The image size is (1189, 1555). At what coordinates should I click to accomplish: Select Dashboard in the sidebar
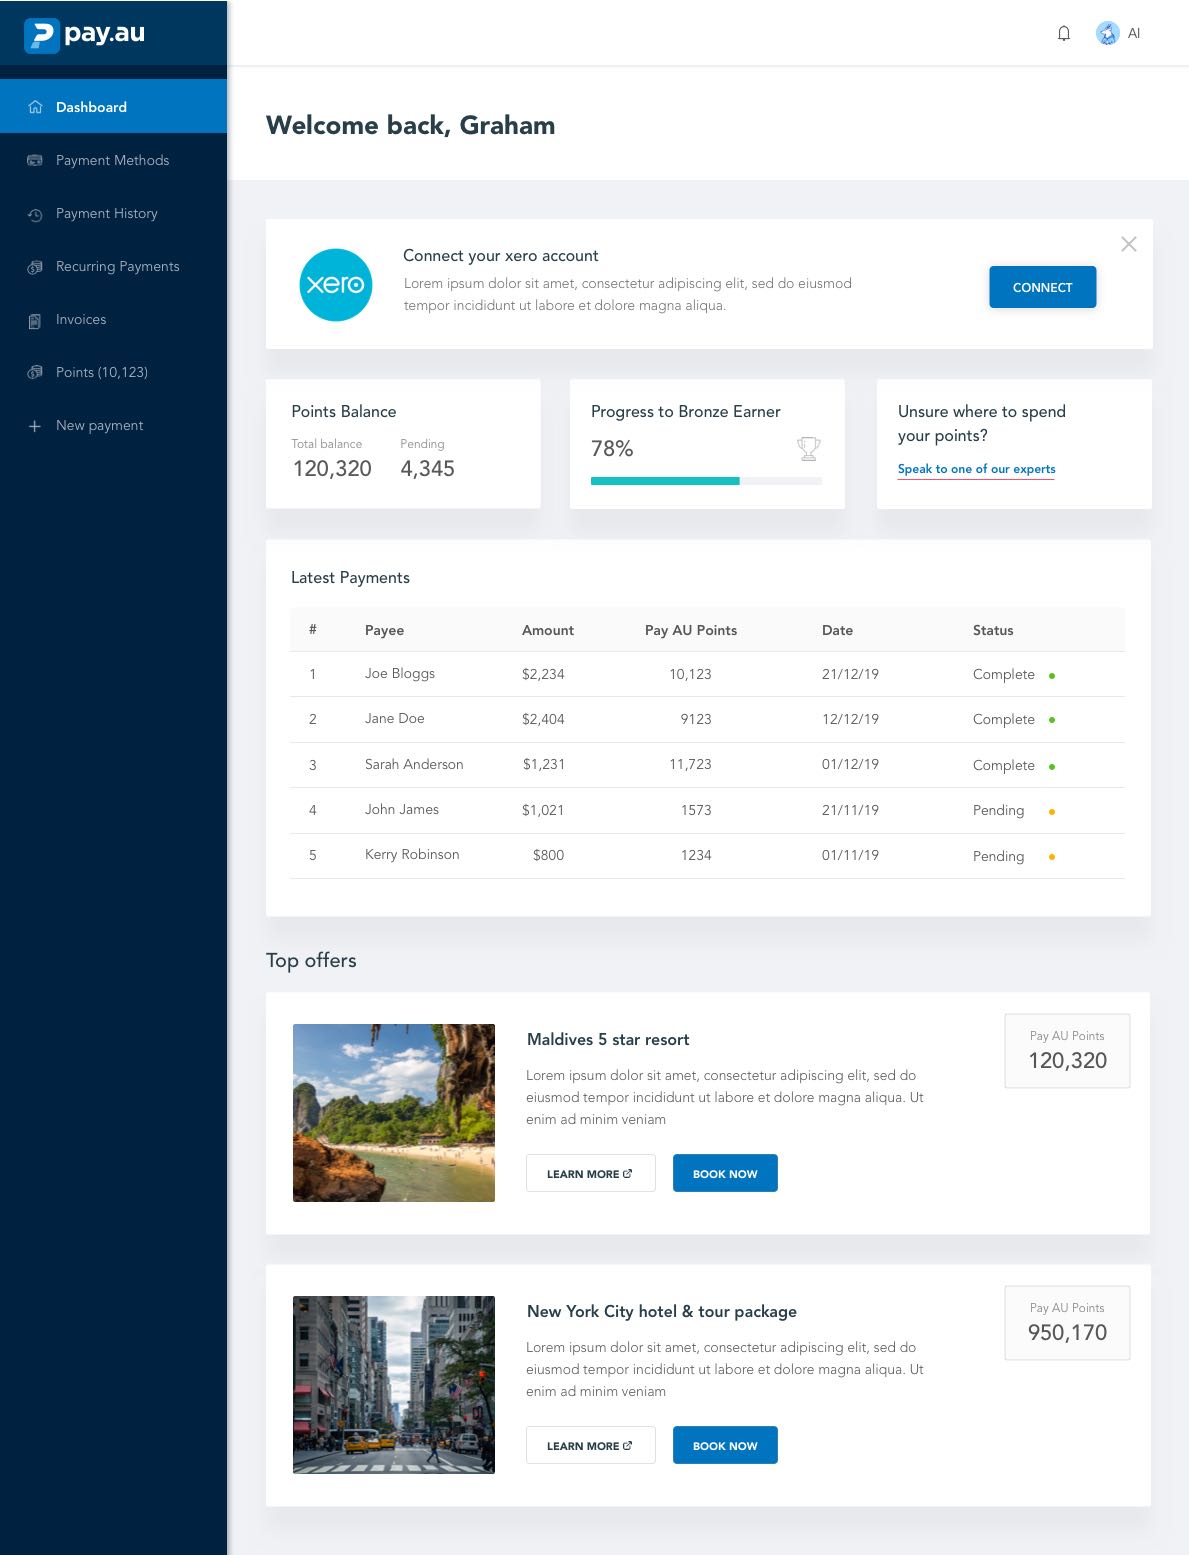[91, 107]
